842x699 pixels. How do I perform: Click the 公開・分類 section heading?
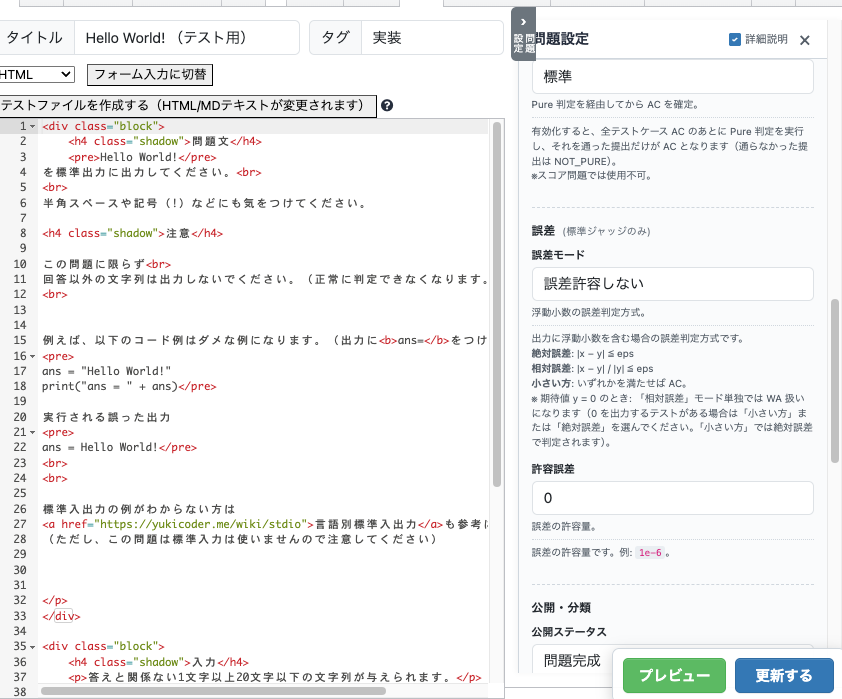561,607
